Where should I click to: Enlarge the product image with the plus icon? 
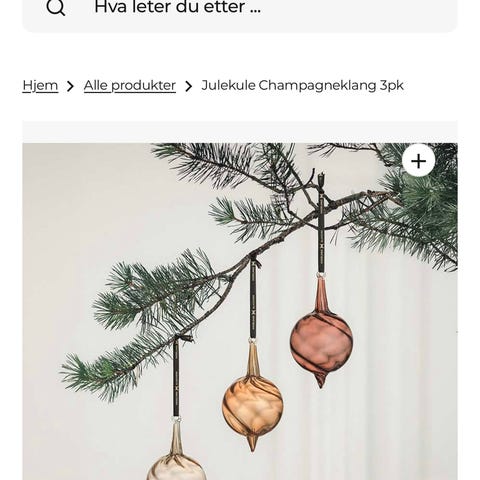point(418,161)
